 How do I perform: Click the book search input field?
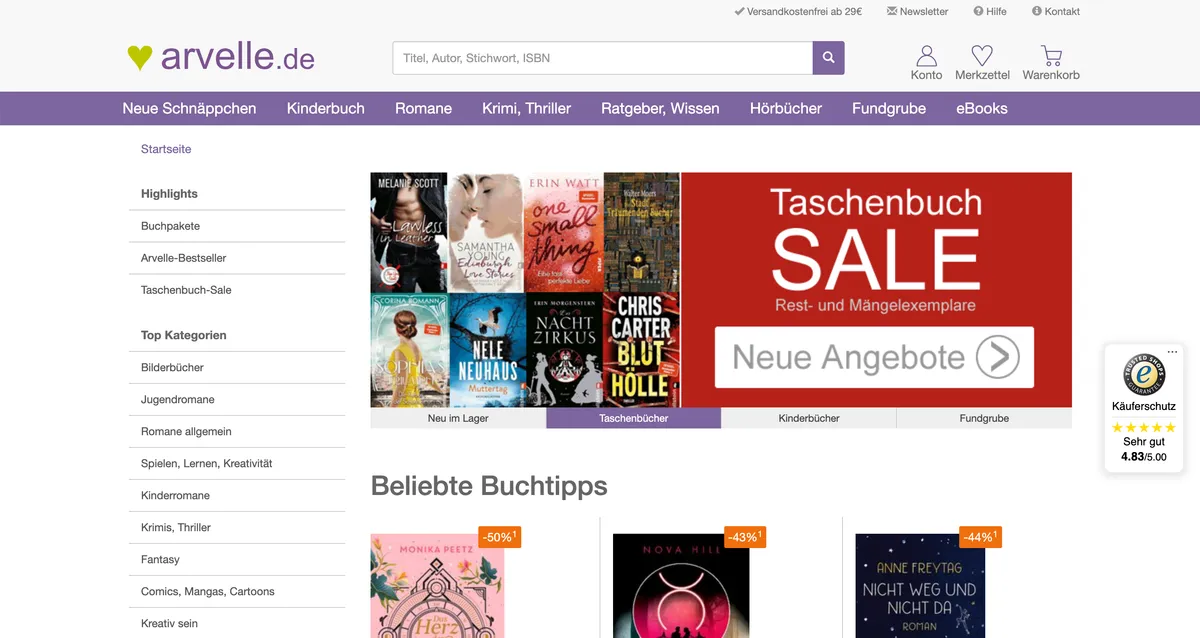pos(600,57)
